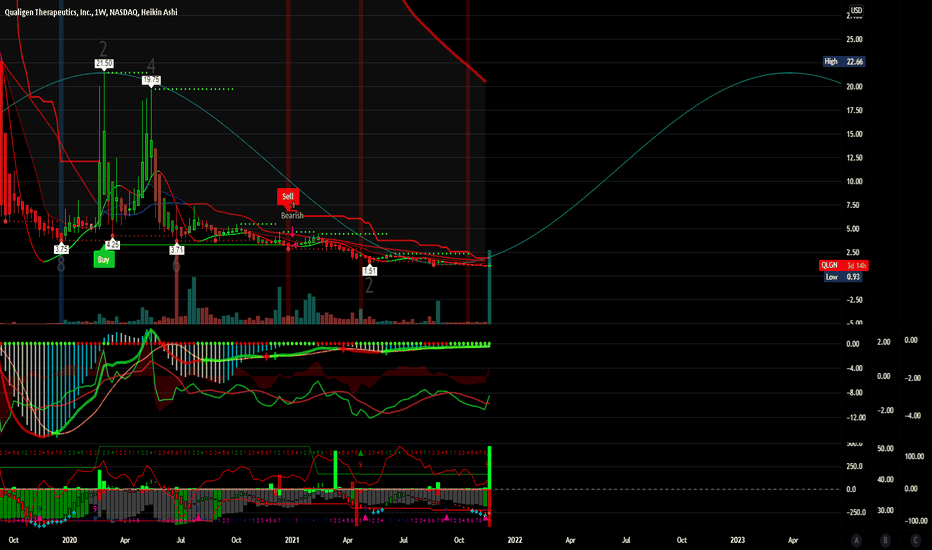The image size is (932, 550).
Task: Click the 25.00 price axis value
Action: [x=854, y=39]
